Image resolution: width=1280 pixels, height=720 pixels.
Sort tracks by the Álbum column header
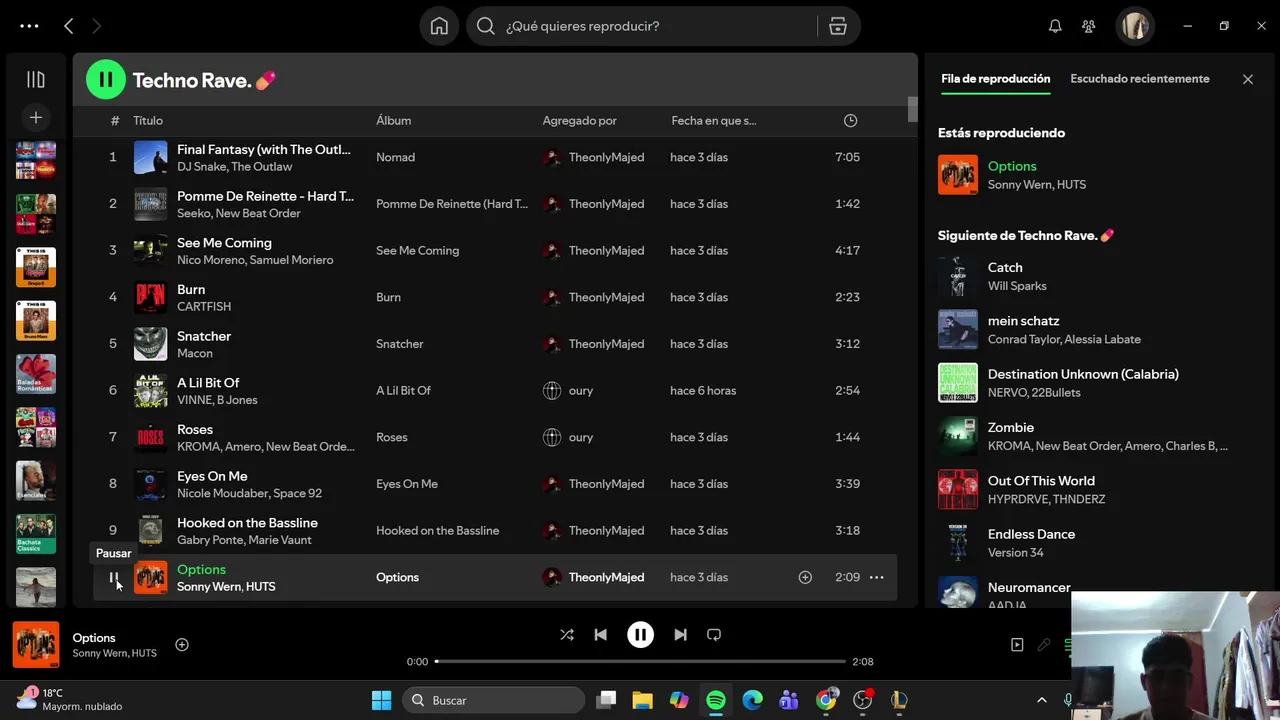[393, 120]
